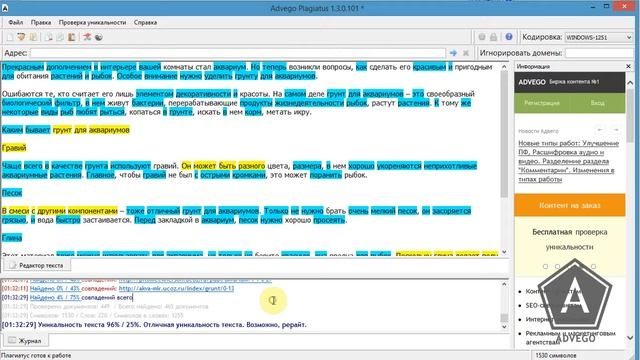Screen dimensions: 640x360
Task: Open the Файл menu
Action: tap(16, 22)
